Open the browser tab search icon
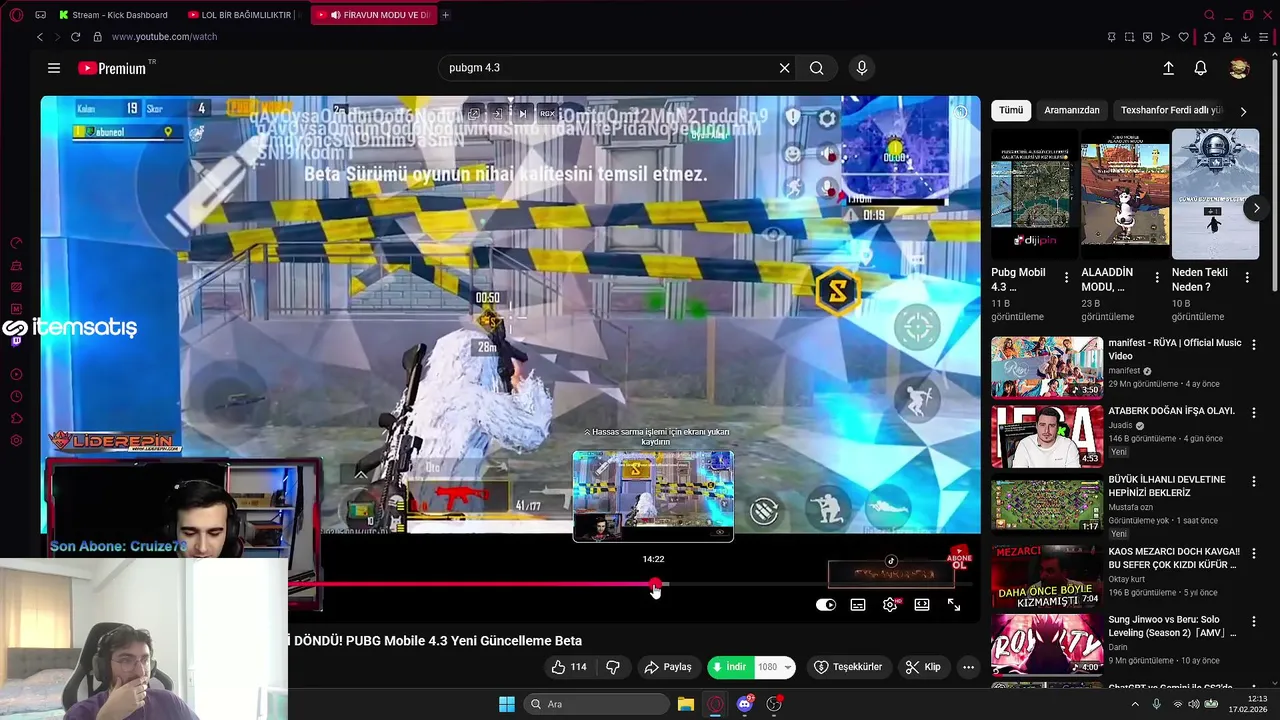The width and height of the screenshot is (1280, 720). [1209, 15]
